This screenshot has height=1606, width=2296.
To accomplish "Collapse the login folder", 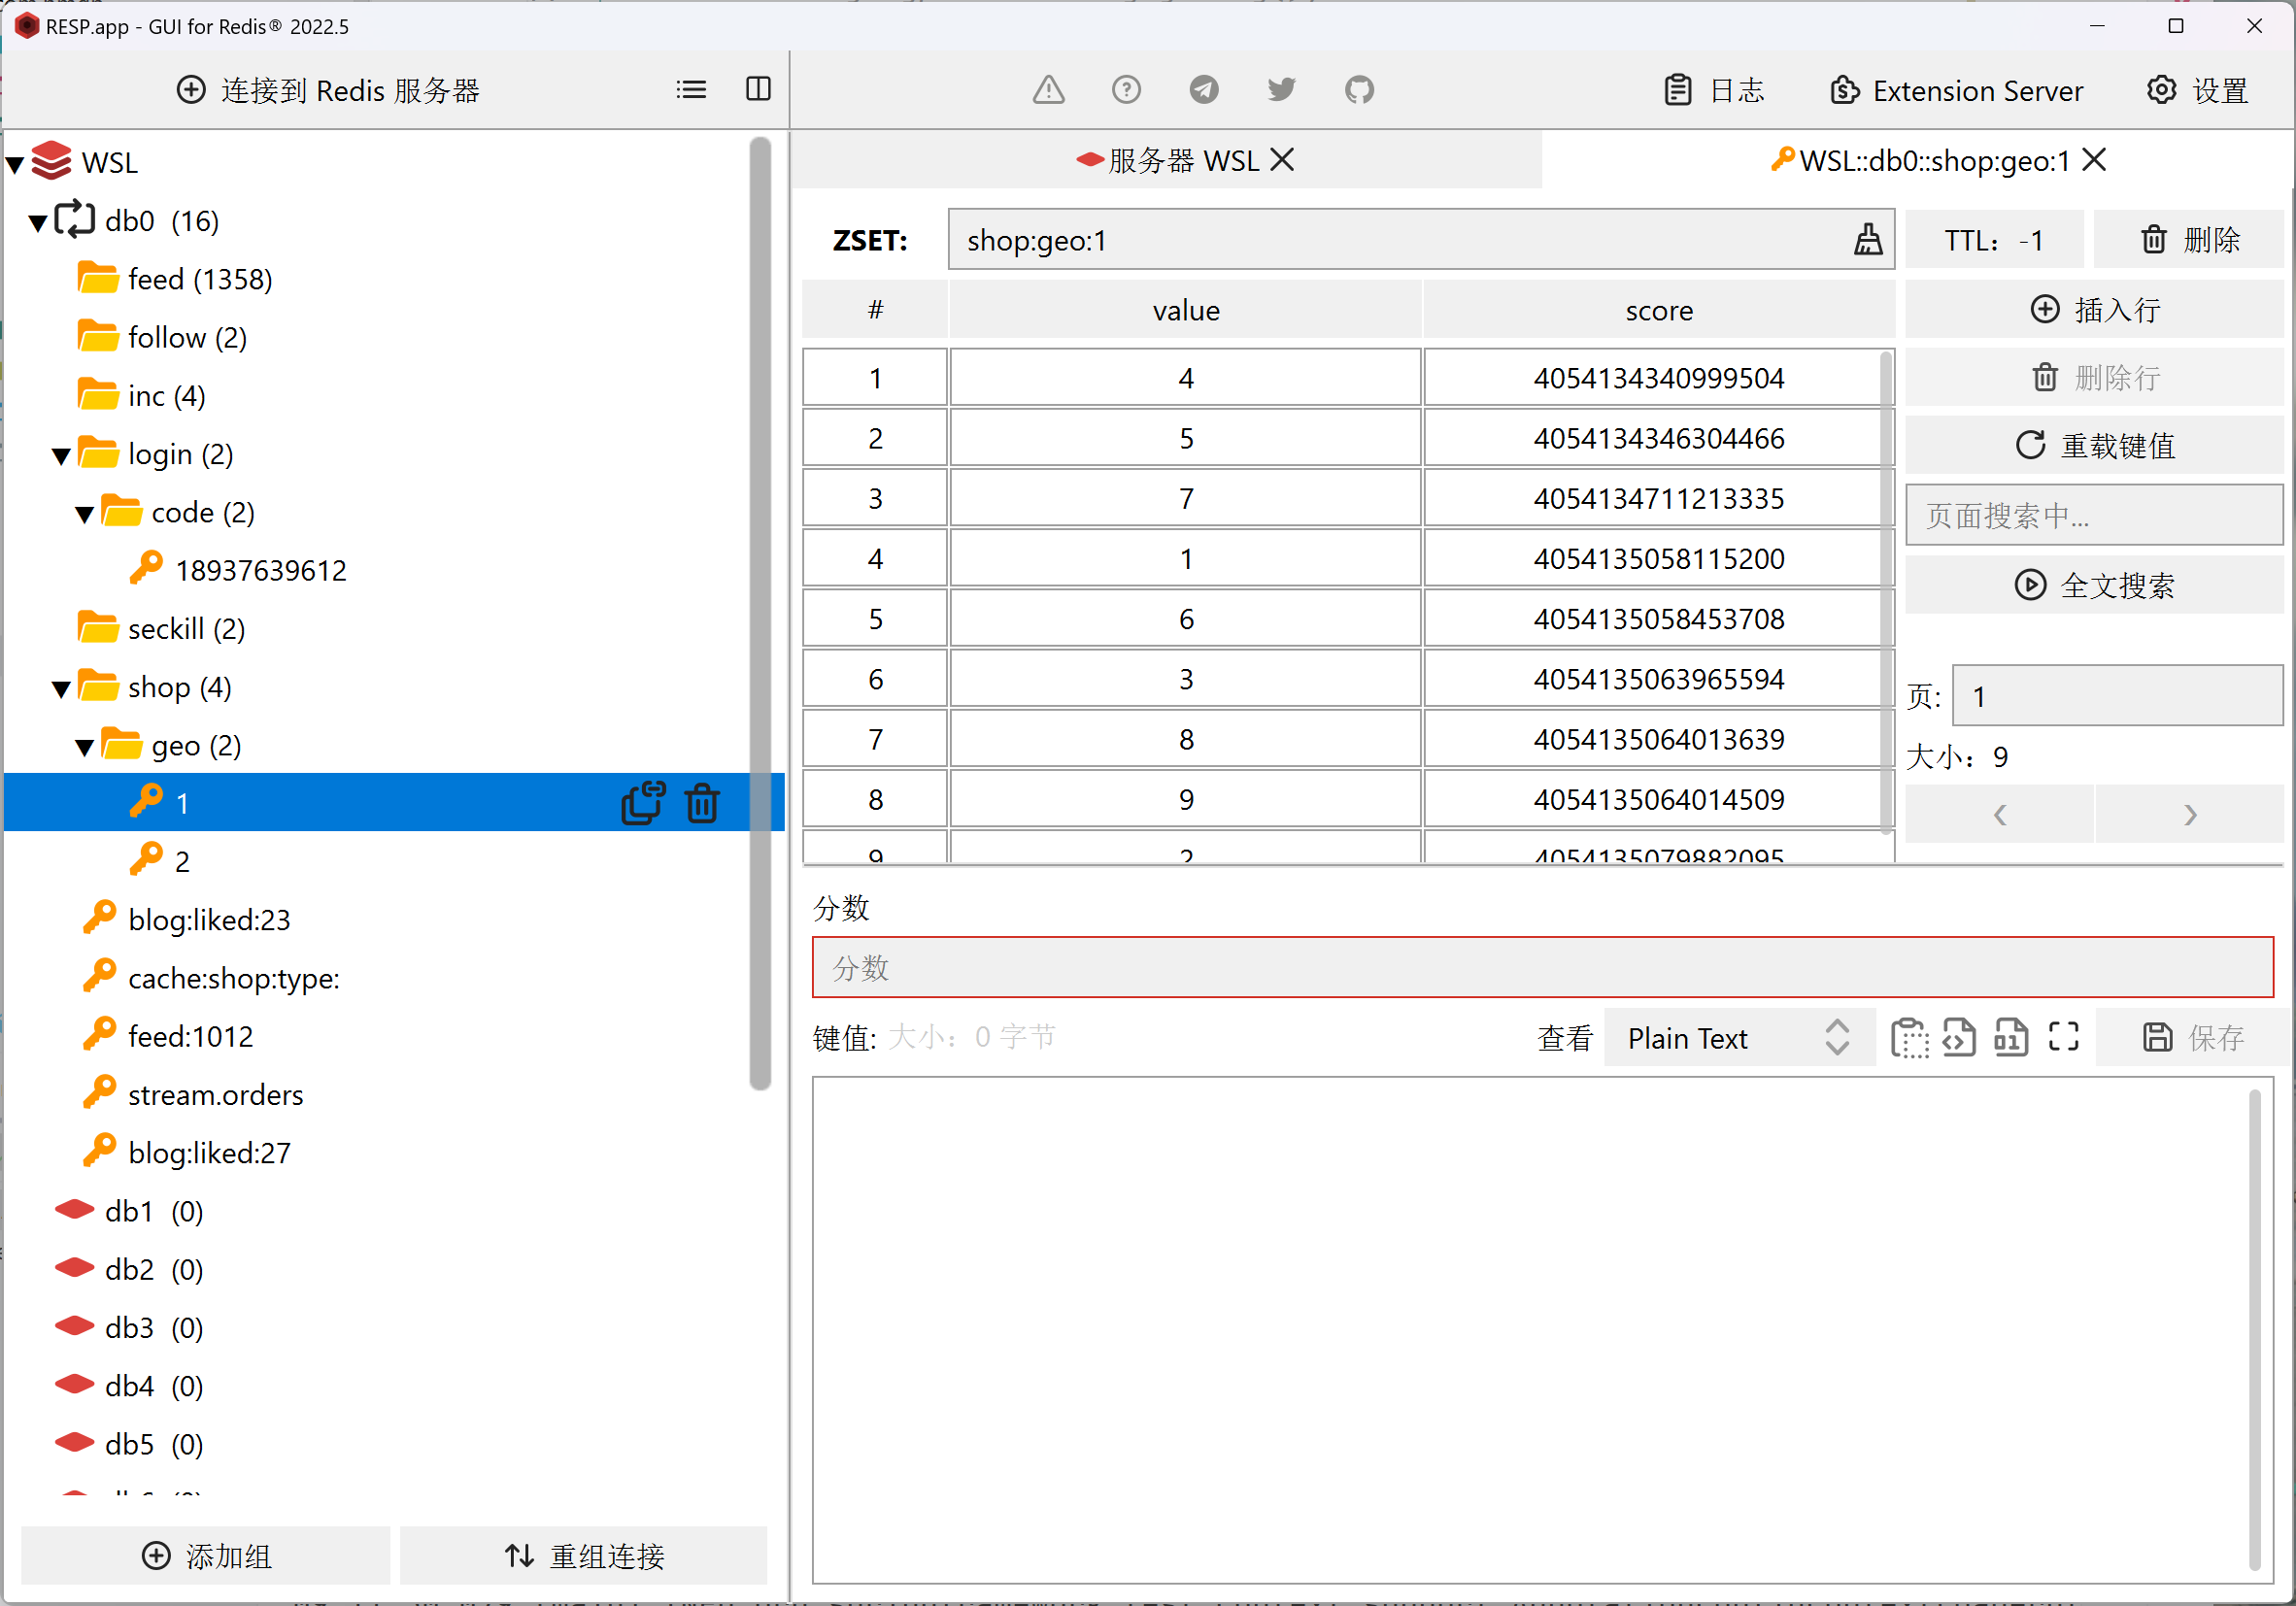I will click(x=61, y=455).
